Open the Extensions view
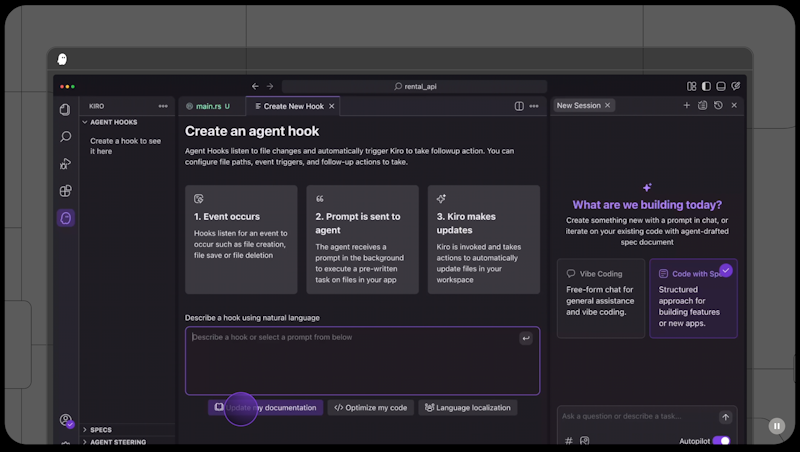The image size is (800, 452). (x=65, y=191)
